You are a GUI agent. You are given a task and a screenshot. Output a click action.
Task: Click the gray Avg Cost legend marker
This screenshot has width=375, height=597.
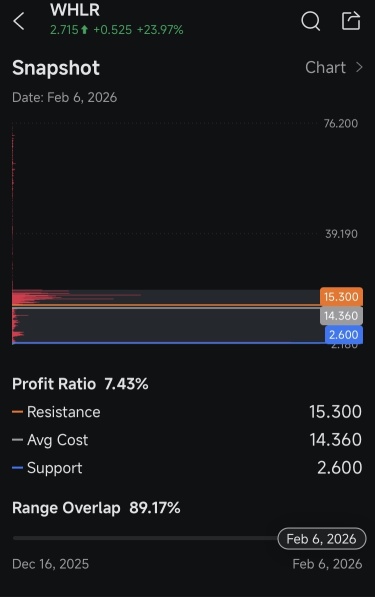(17, 440)
